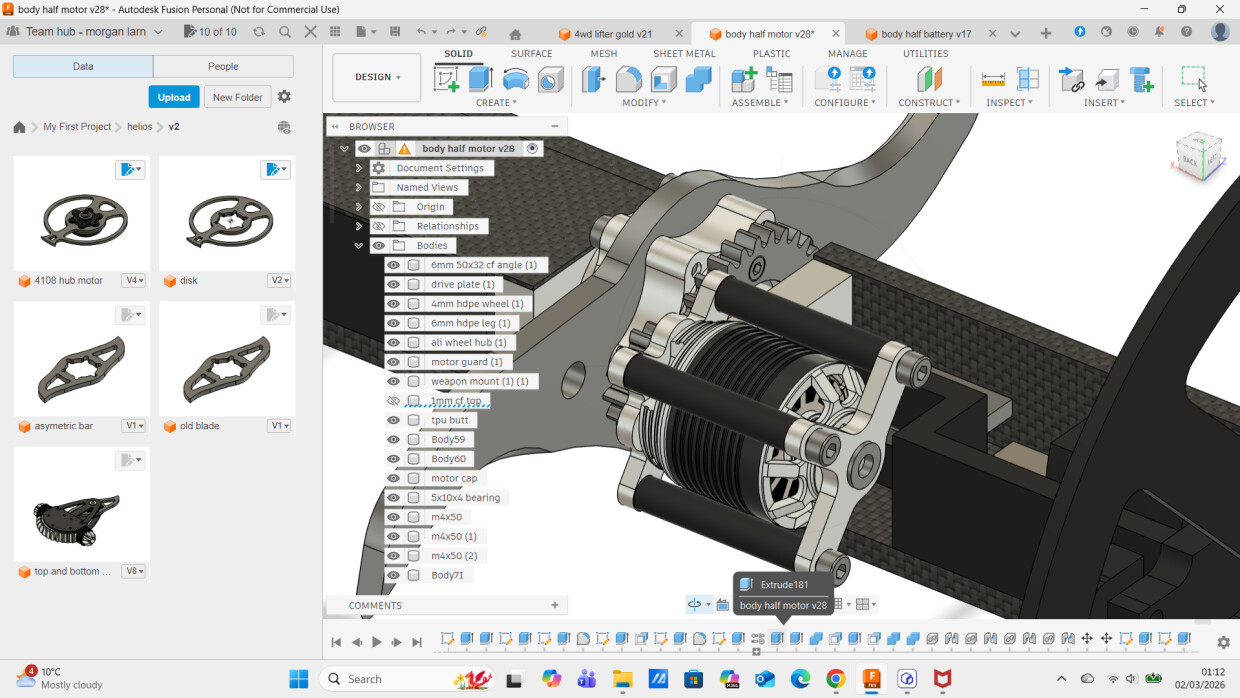Open the CREATE dropdown menu
The image size is (1240, 698).
(496, 103)
